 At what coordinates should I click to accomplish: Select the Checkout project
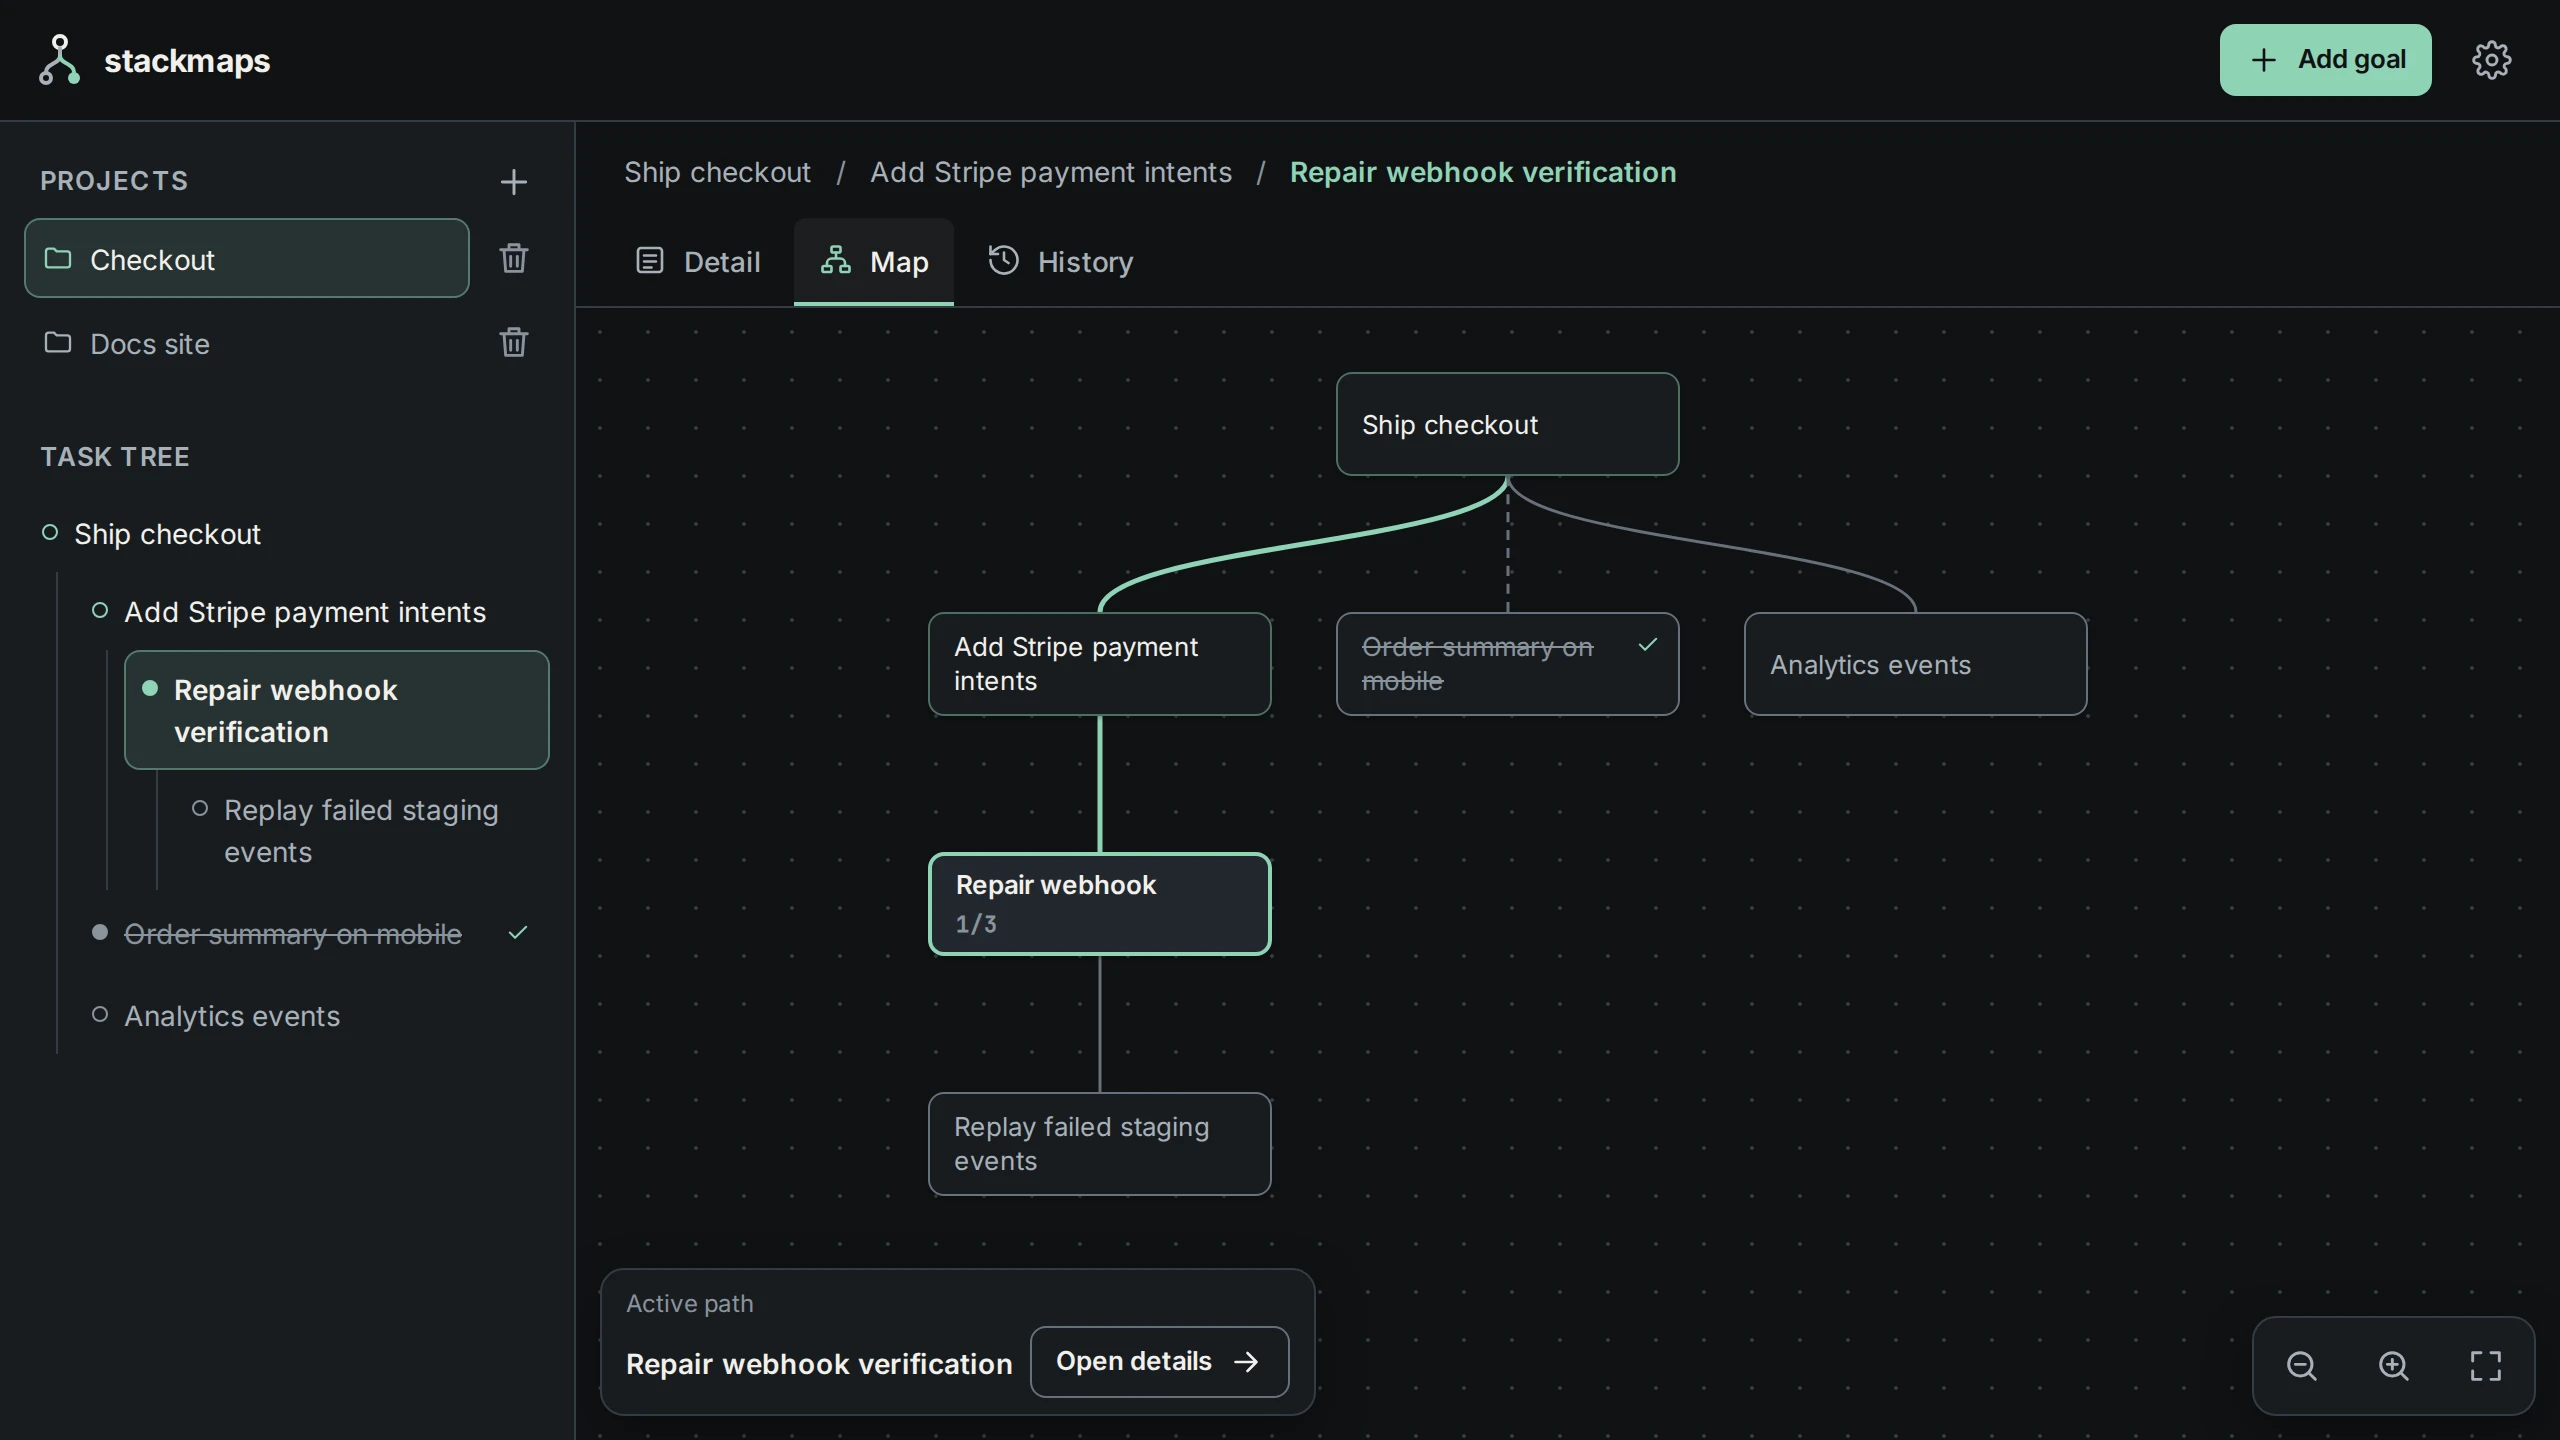point(246,258)
